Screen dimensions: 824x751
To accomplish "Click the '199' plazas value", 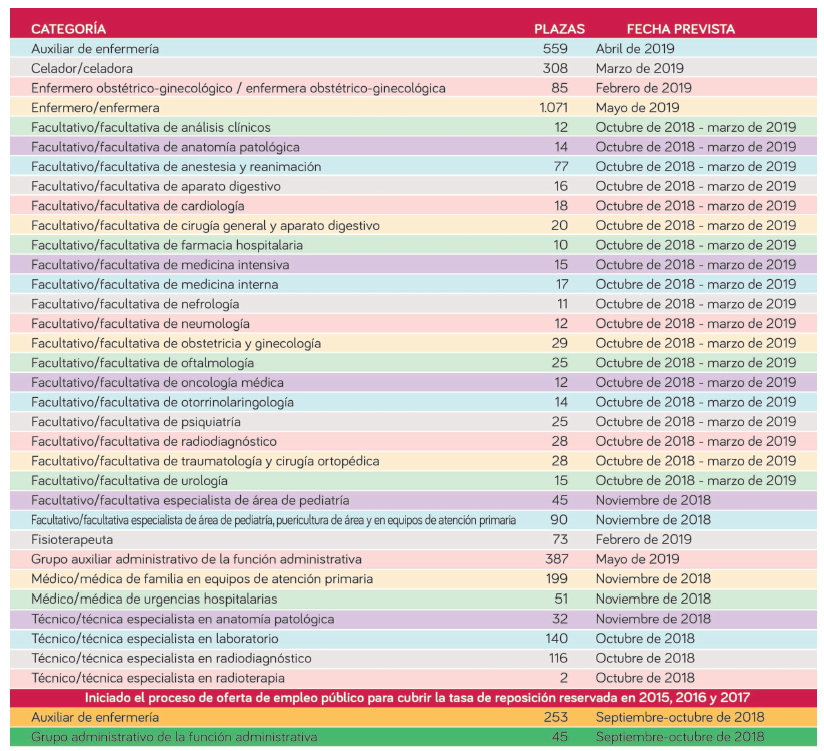I will pos(557,579).
